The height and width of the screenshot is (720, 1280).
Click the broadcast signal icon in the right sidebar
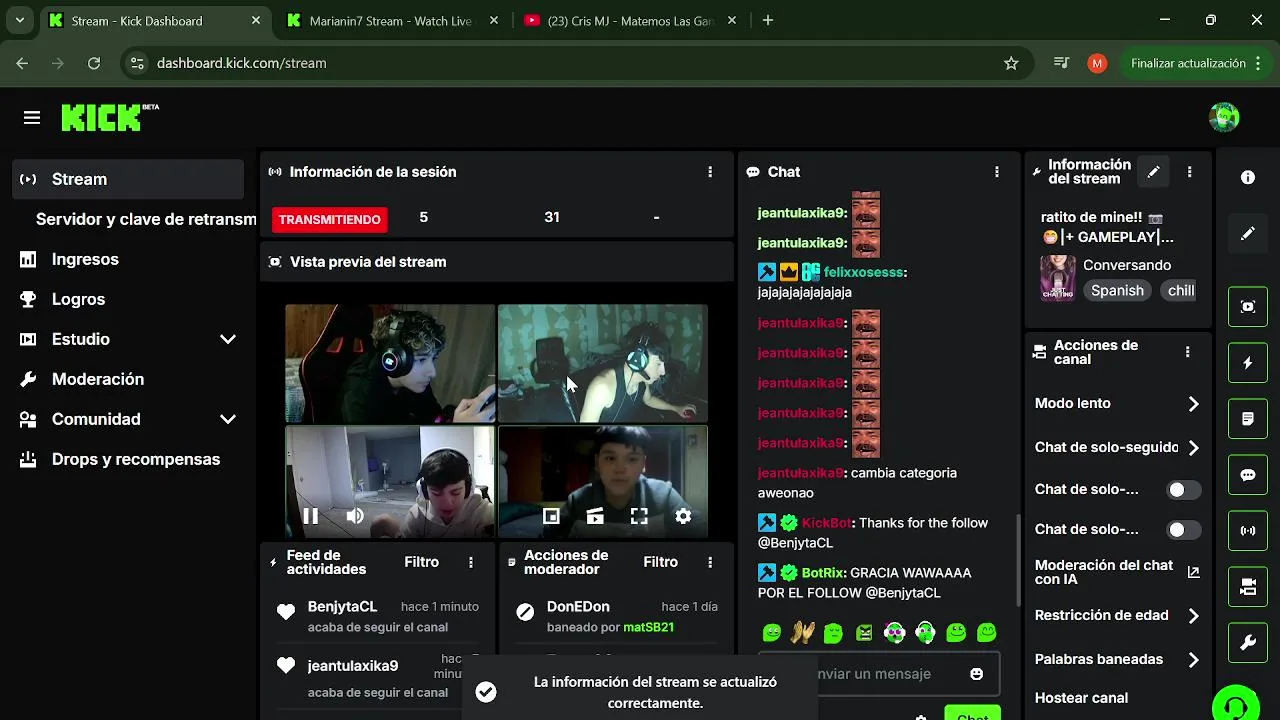[1248, 531]
